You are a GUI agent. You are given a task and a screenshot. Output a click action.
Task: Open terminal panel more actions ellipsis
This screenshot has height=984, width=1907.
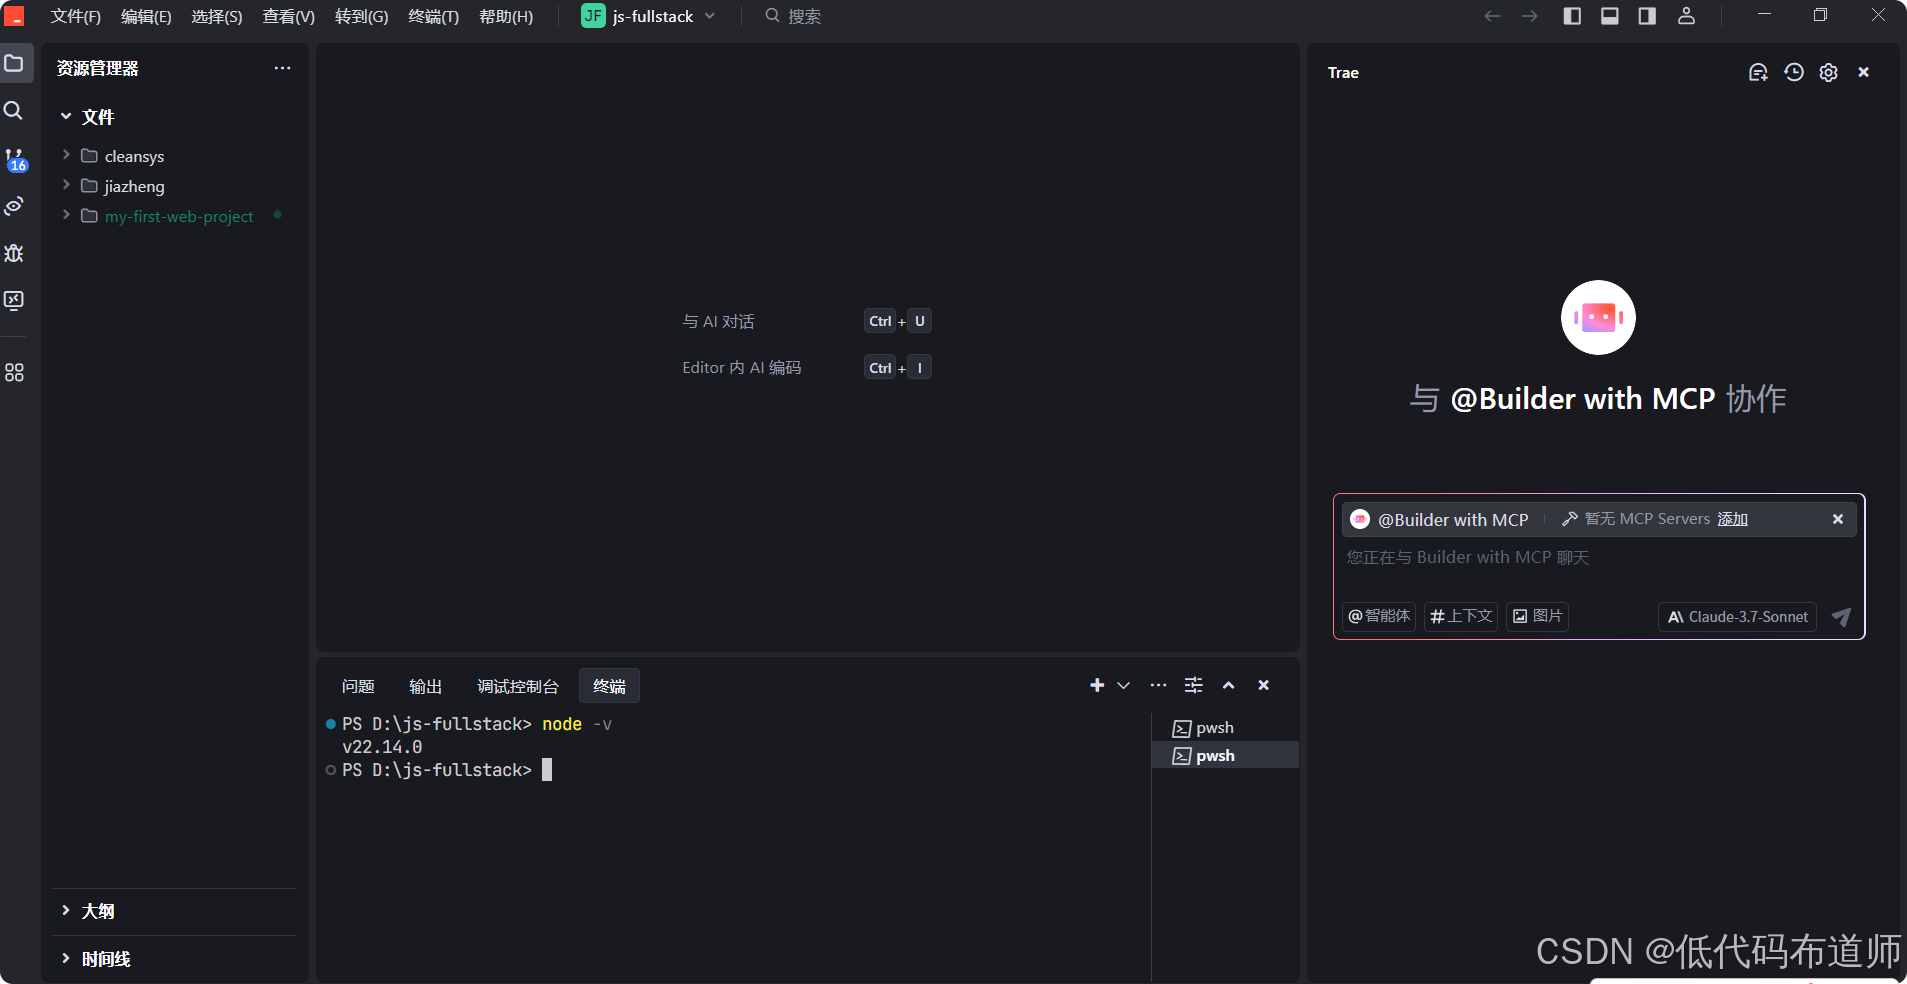tap(1158, 685)
